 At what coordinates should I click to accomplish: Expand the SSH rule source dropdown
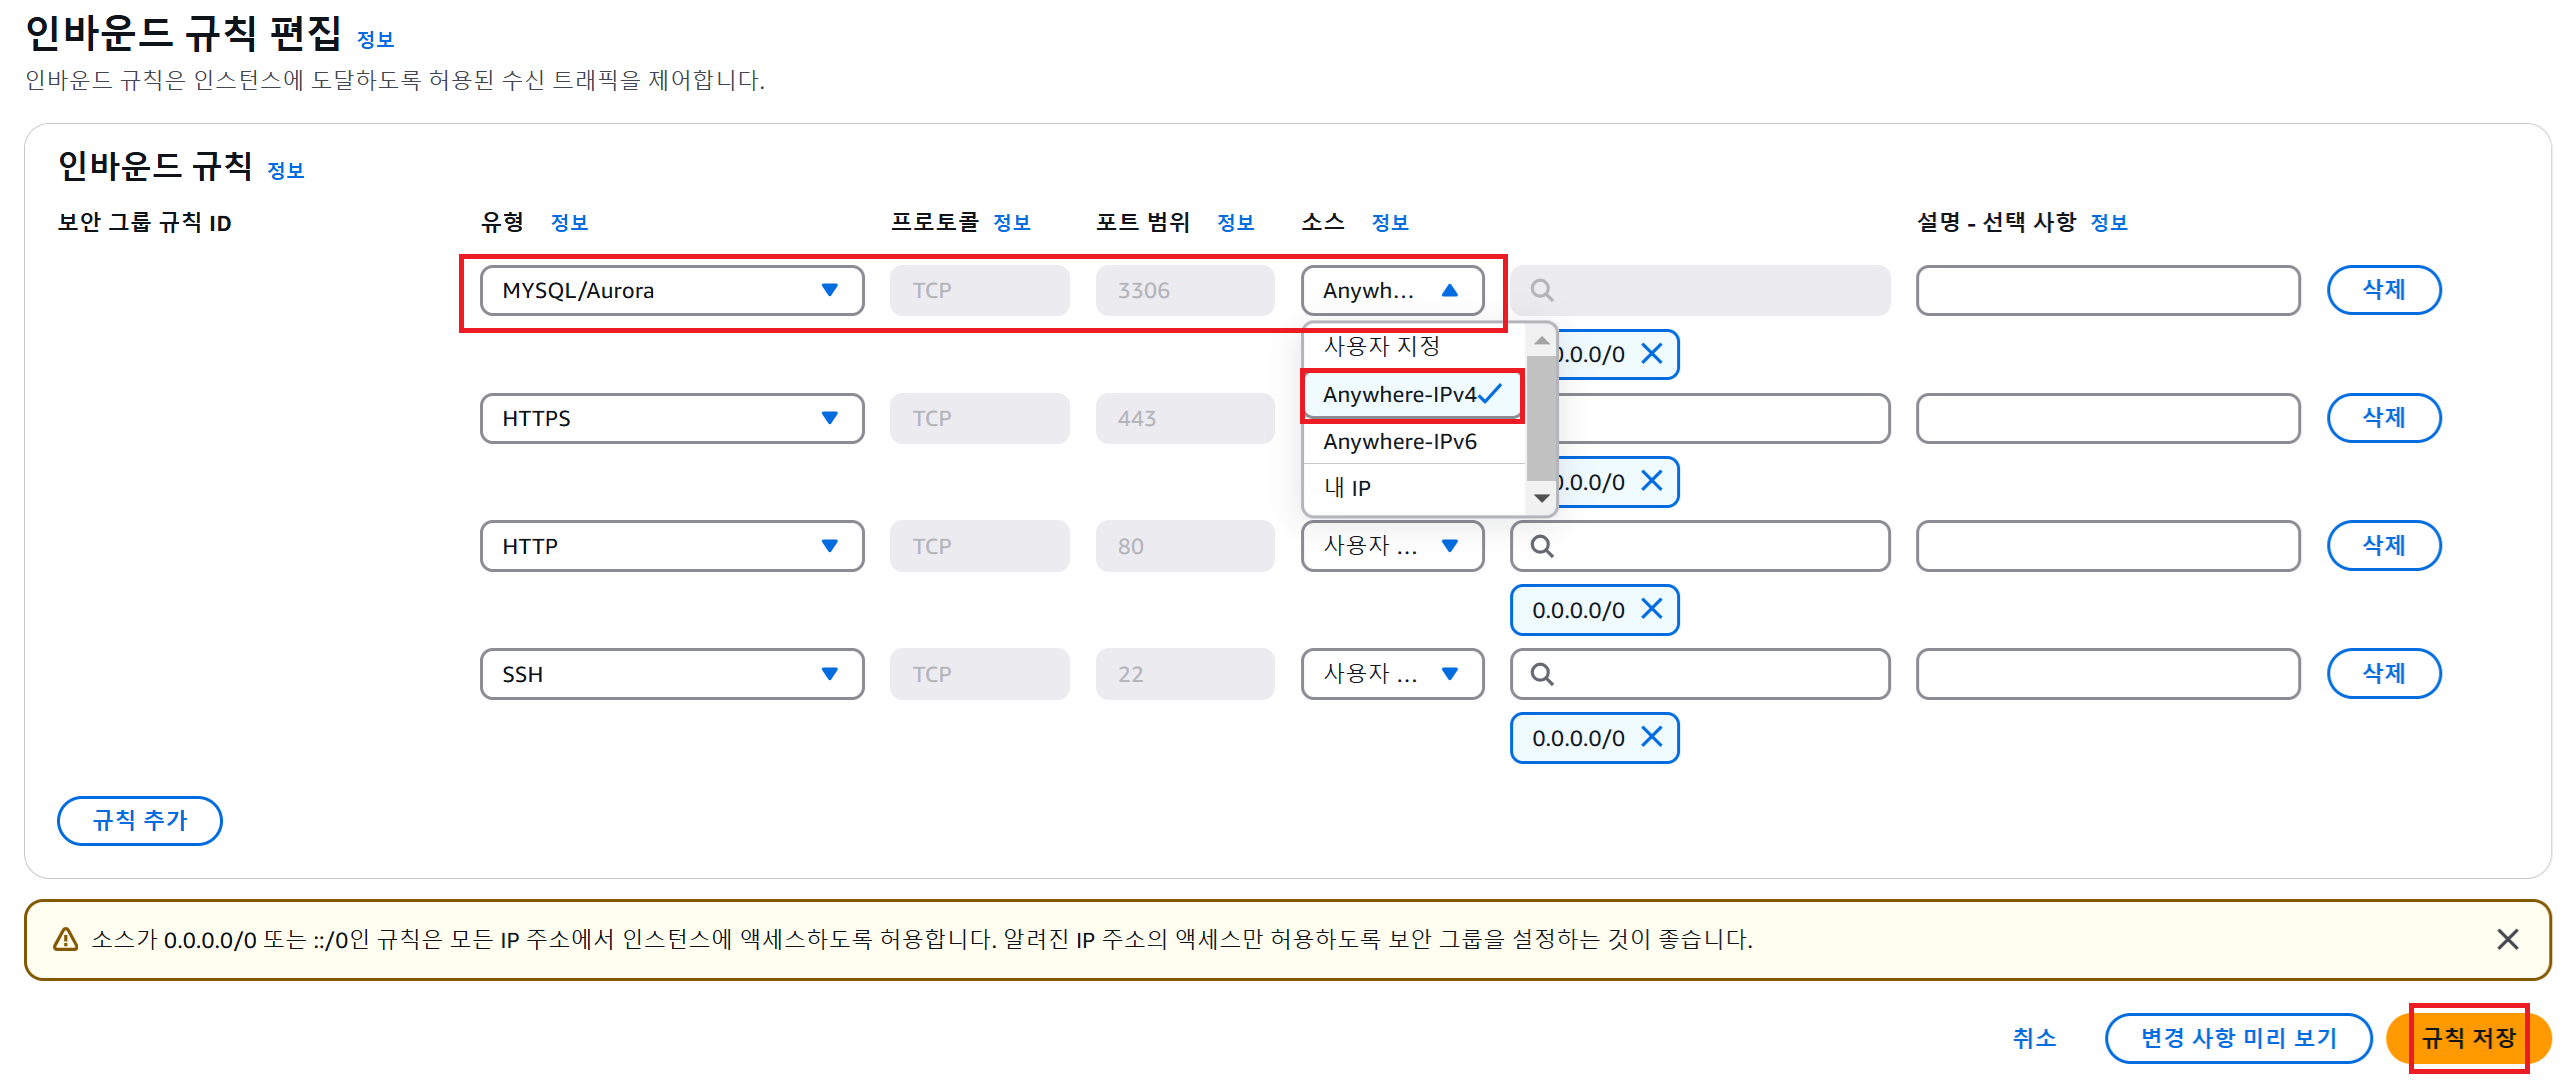1391,674
